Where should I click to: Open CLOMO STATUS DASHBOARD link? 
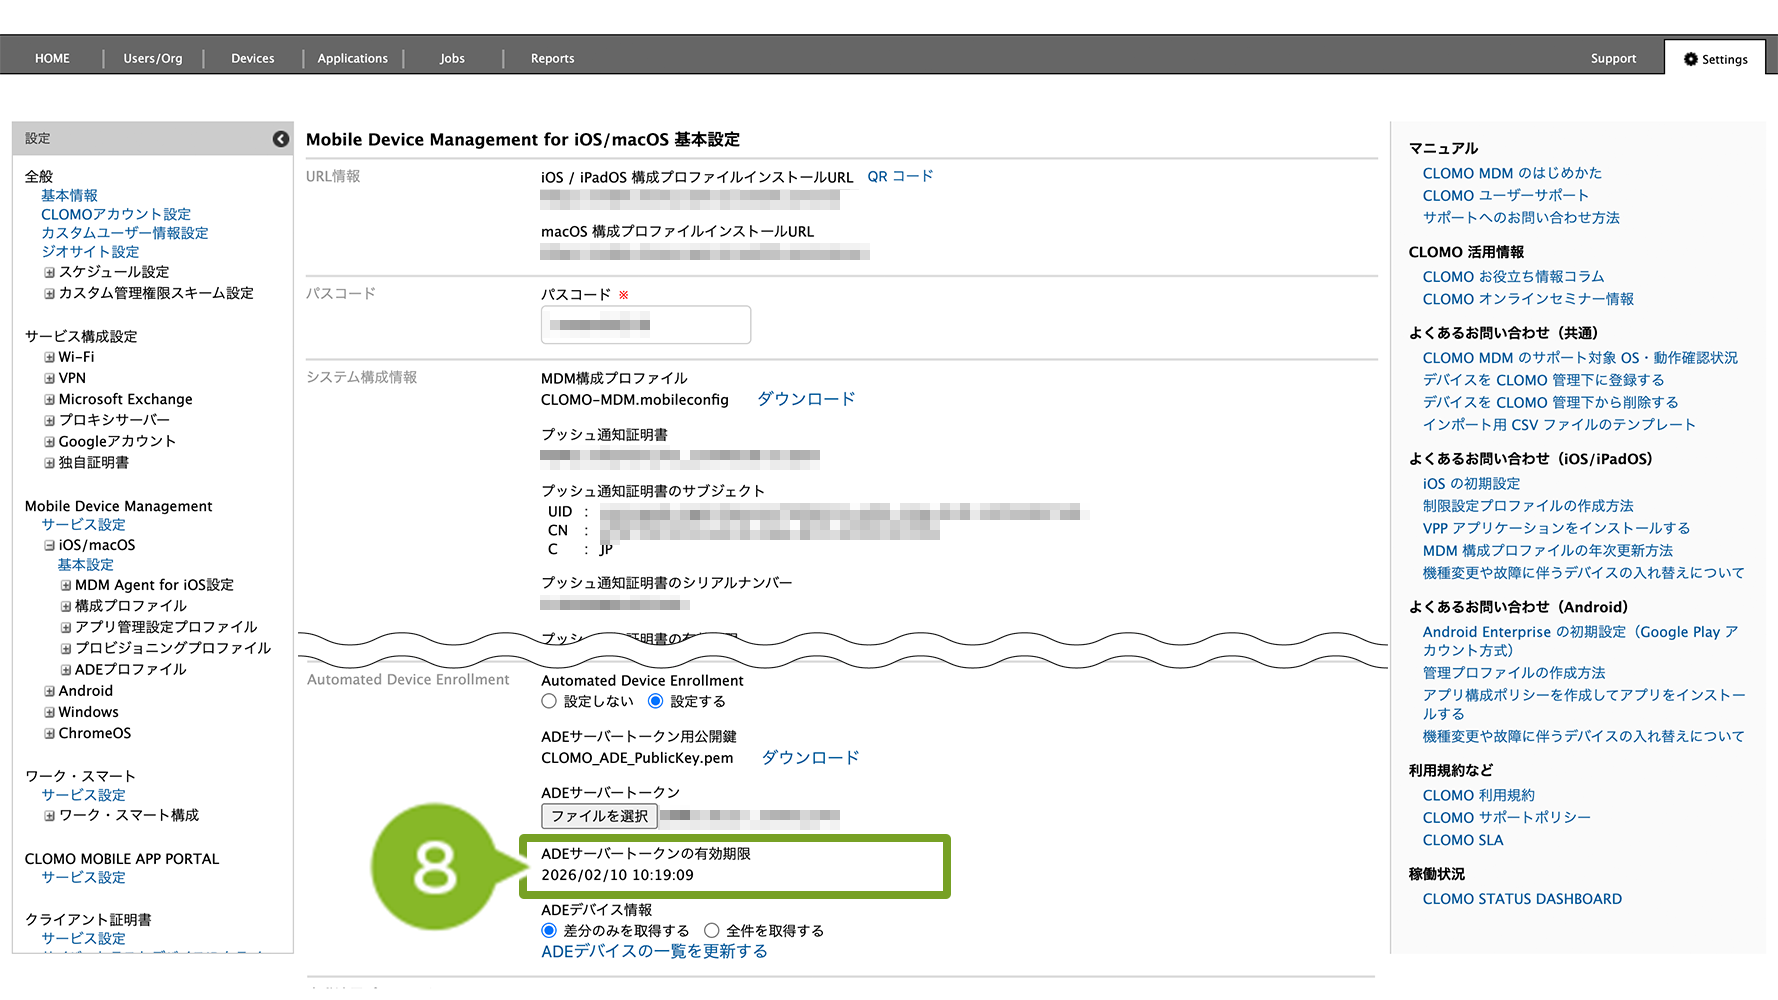(x=1522, y=899)
